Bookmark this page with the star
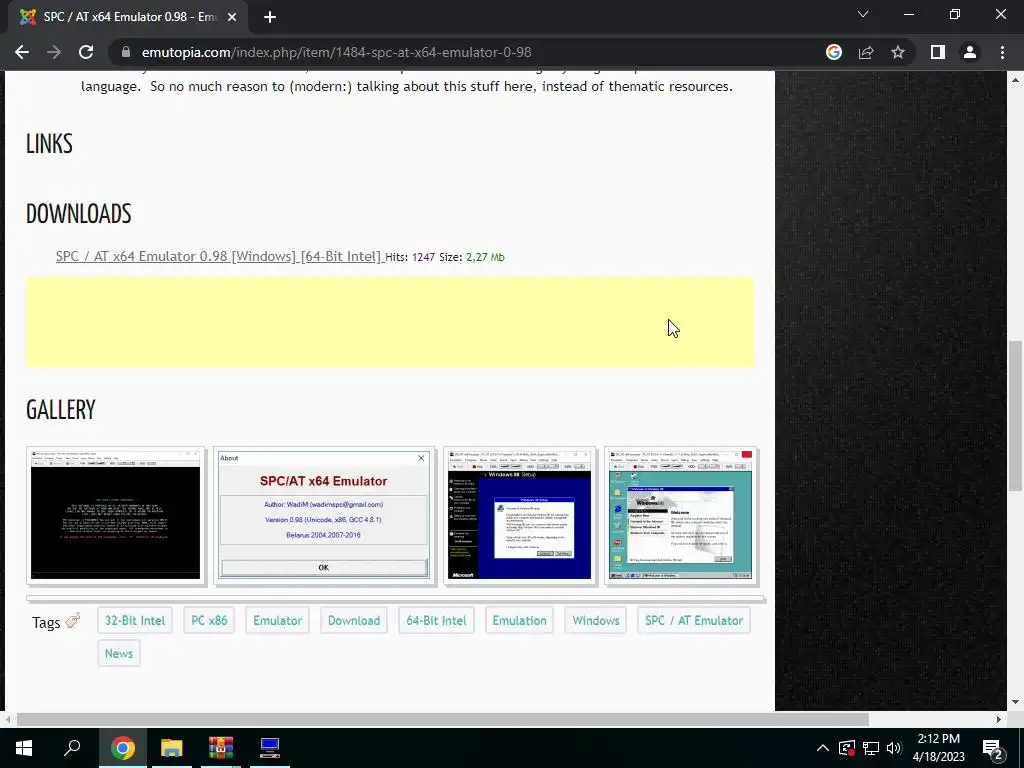1024x768 pixels. [898, 52]
